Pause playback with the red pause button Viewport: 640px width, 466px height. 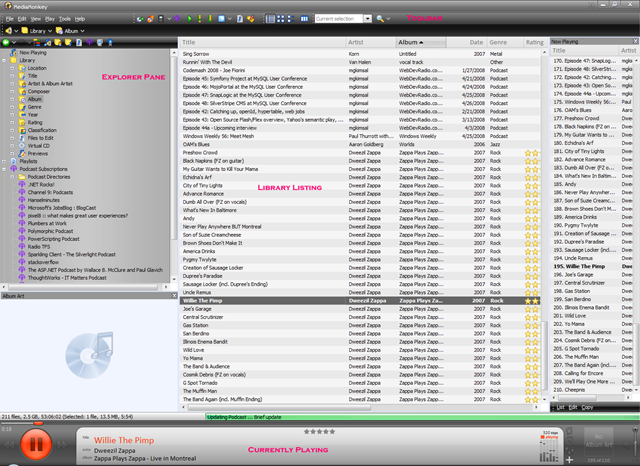[36, 444]
